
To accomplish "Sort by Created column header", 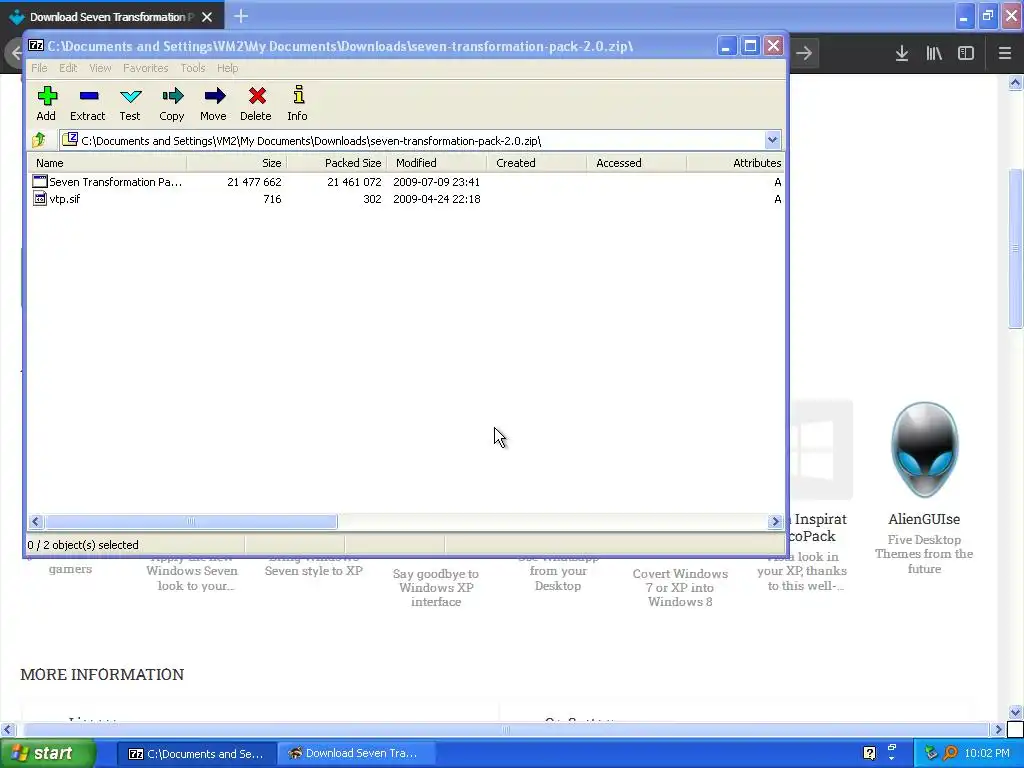I will [536, 163].
